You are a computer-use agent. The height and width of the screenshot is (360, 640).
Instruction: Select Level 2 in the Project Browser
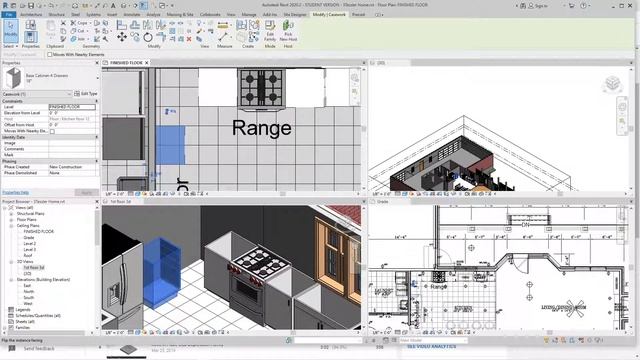pos(29,244)
